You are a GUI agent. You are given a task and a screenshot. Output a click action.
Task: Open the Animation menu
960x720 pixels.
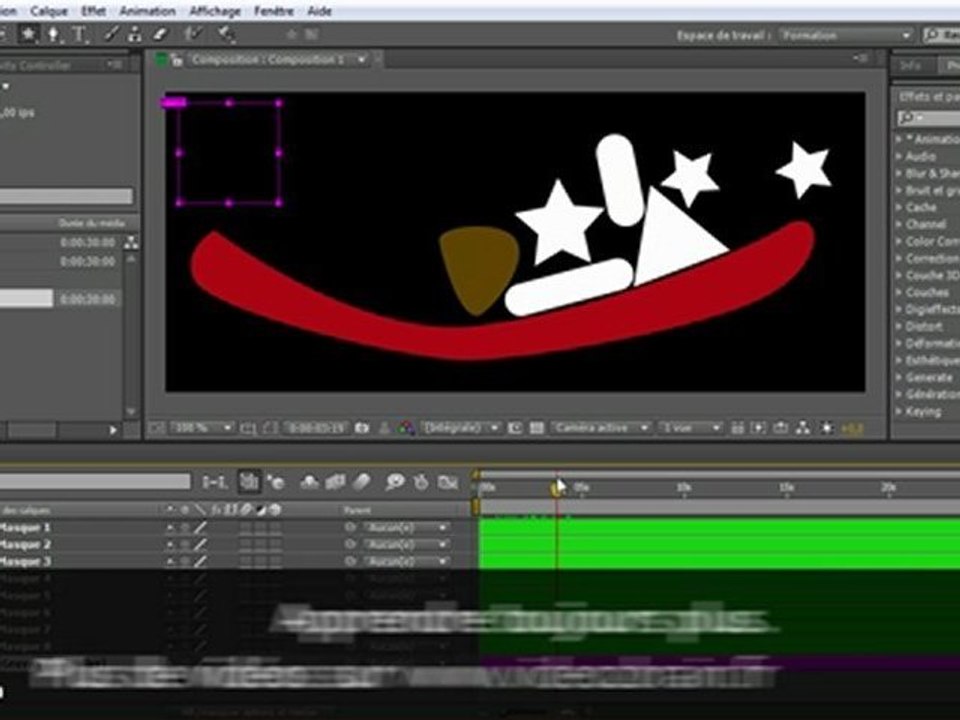[148, 11]
